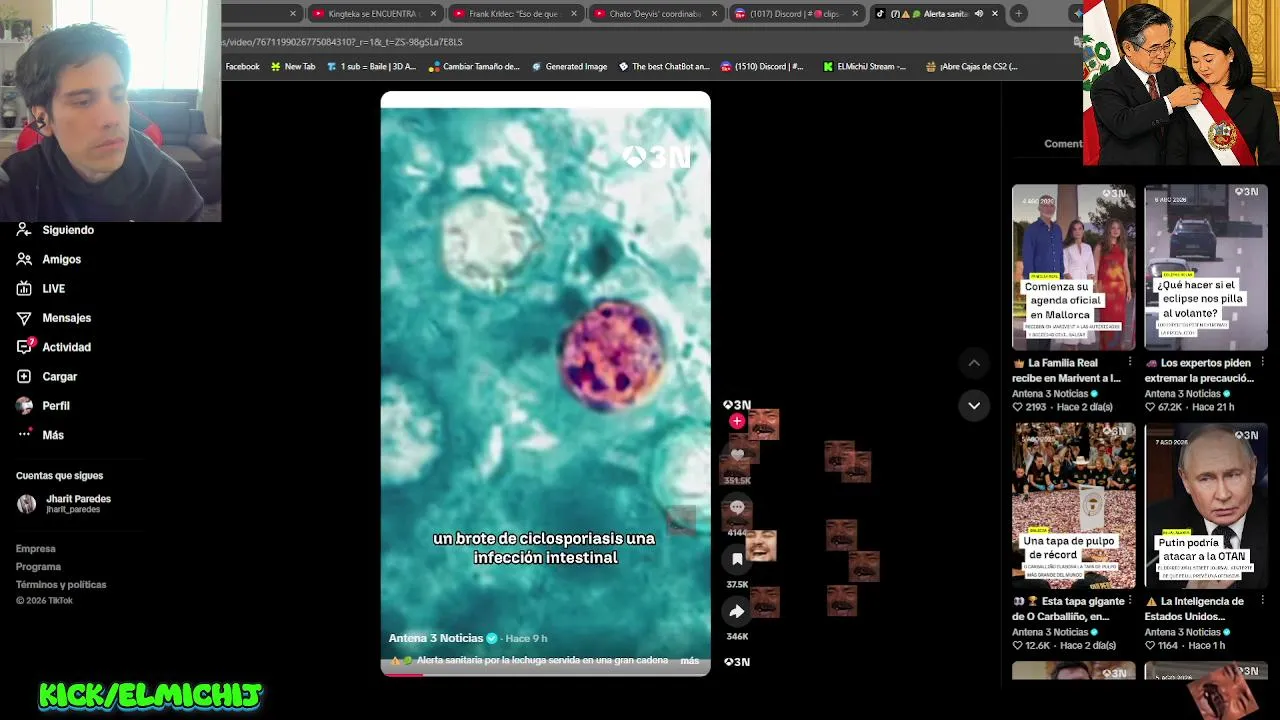Click 'Los expertos piden extremar la precaución' title
Image resolution: width=1280 pixels, height=720 pixels.
click(1199, 371)
